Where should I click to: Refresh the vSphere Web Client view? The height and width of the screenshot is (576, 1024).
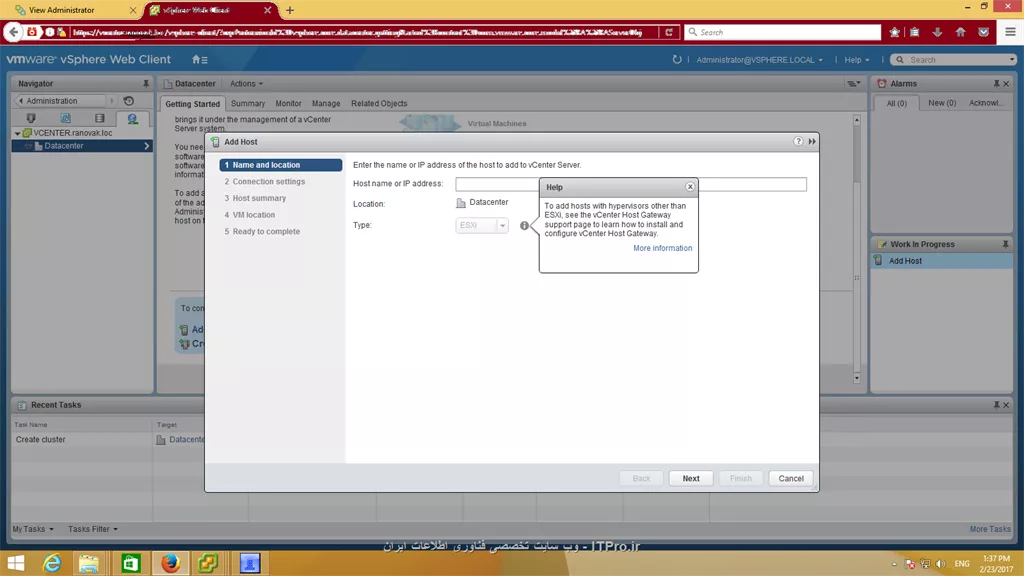(677, 59)
